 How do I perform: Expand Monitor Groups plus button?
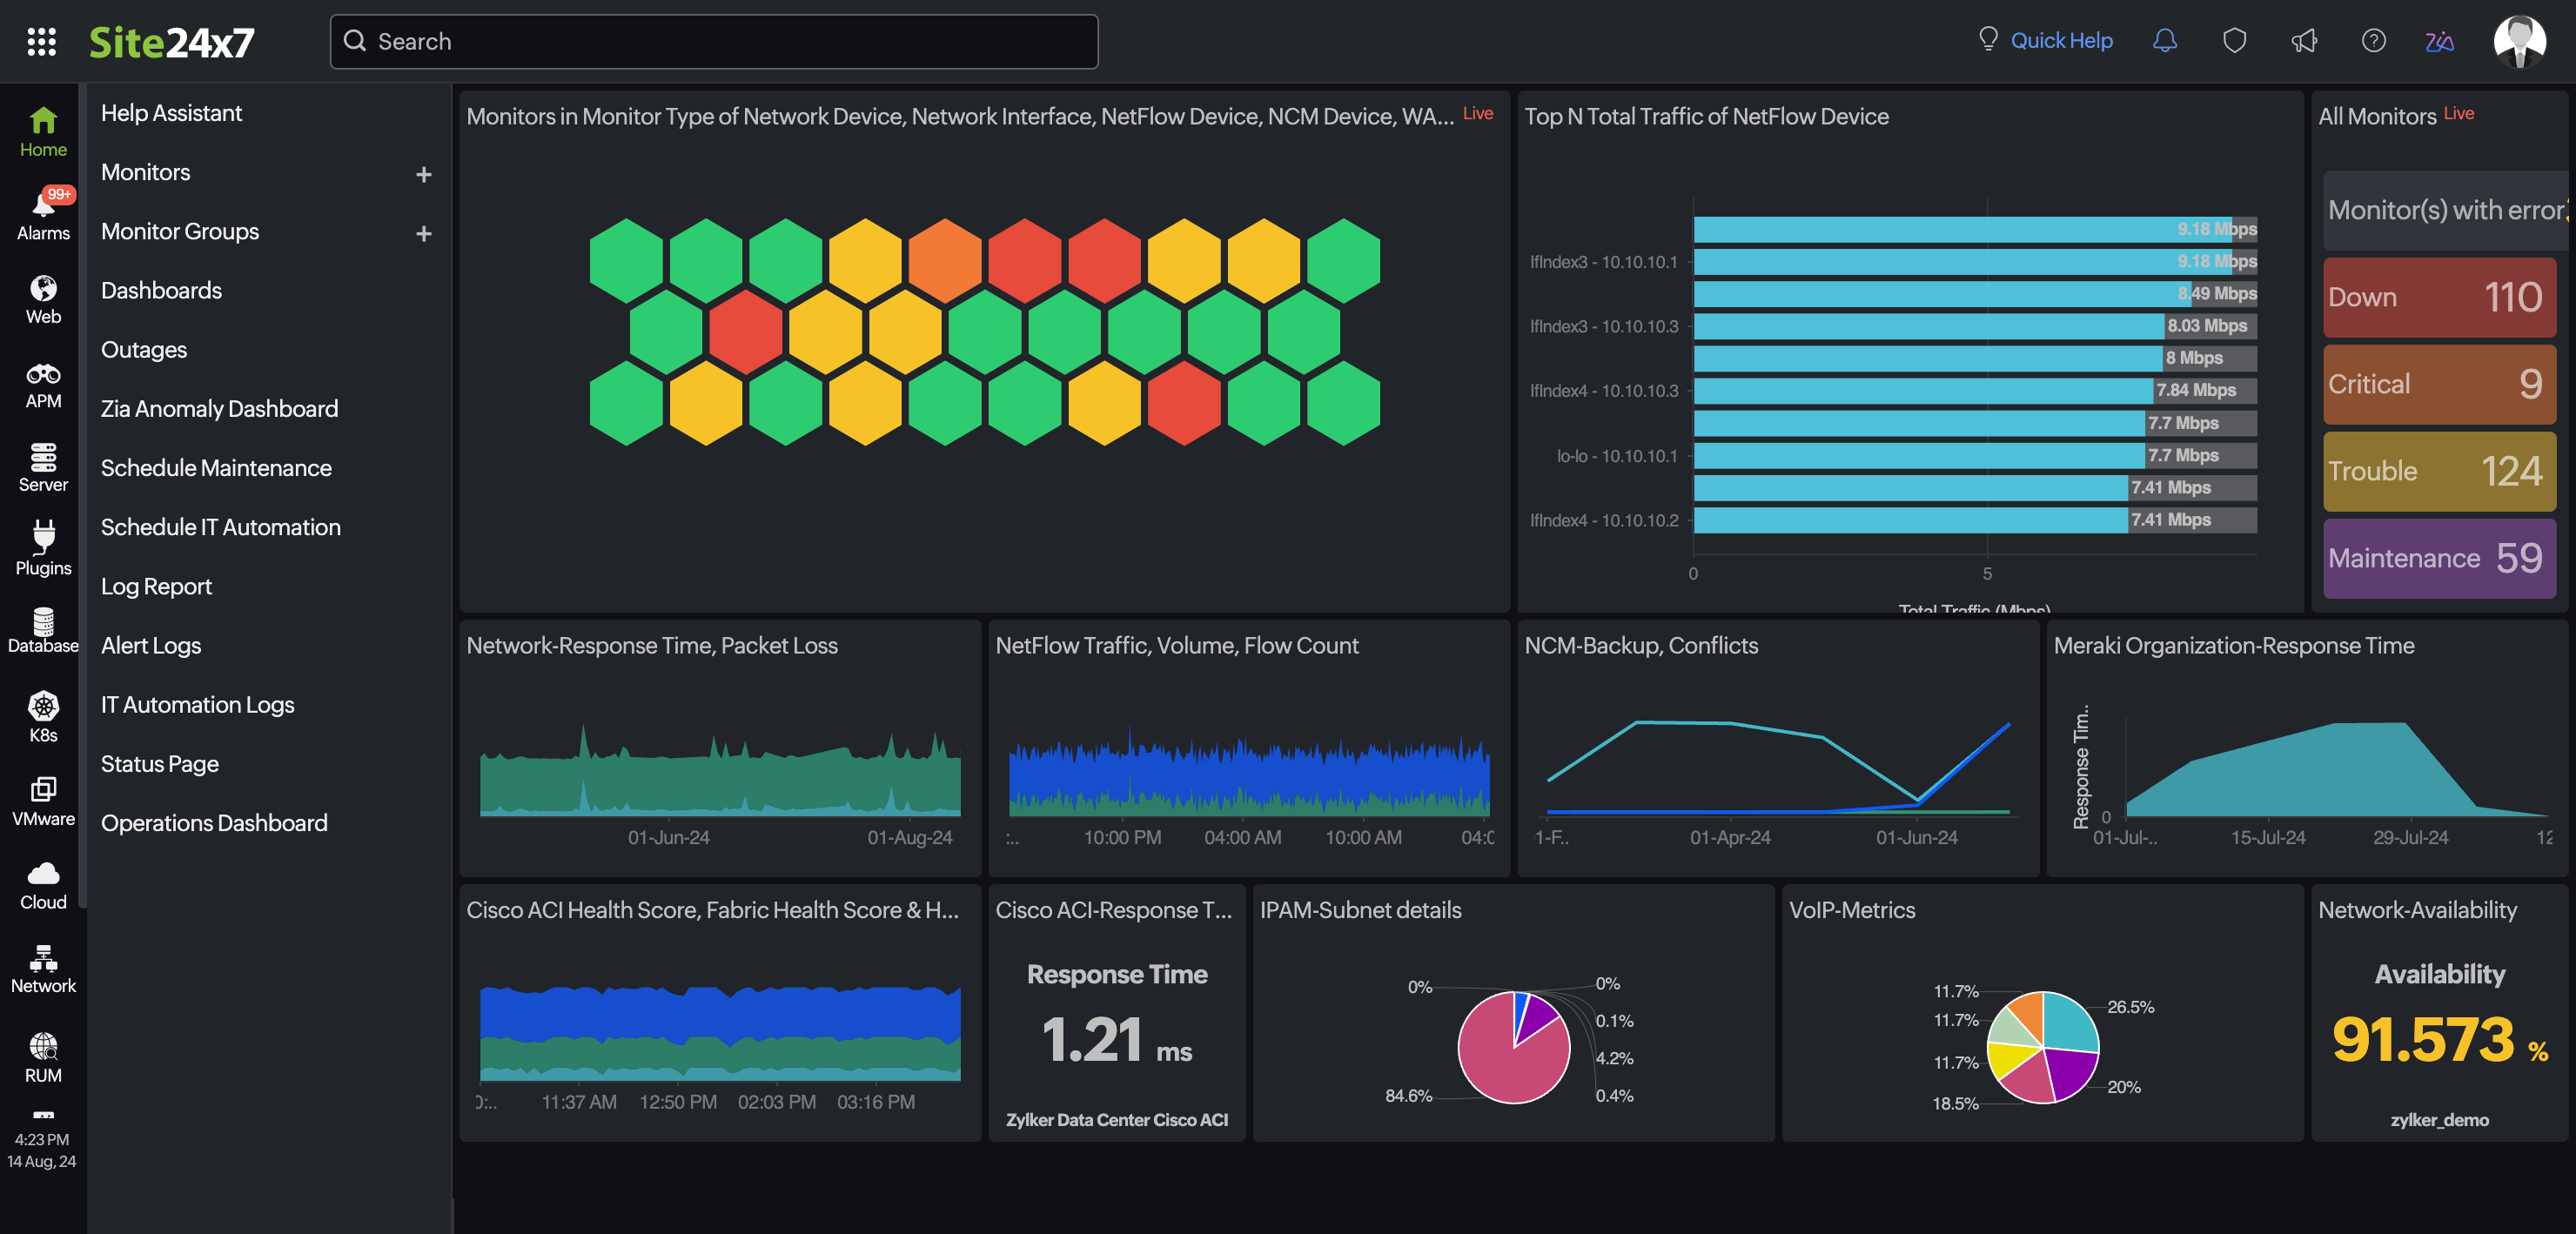[424, 234]
